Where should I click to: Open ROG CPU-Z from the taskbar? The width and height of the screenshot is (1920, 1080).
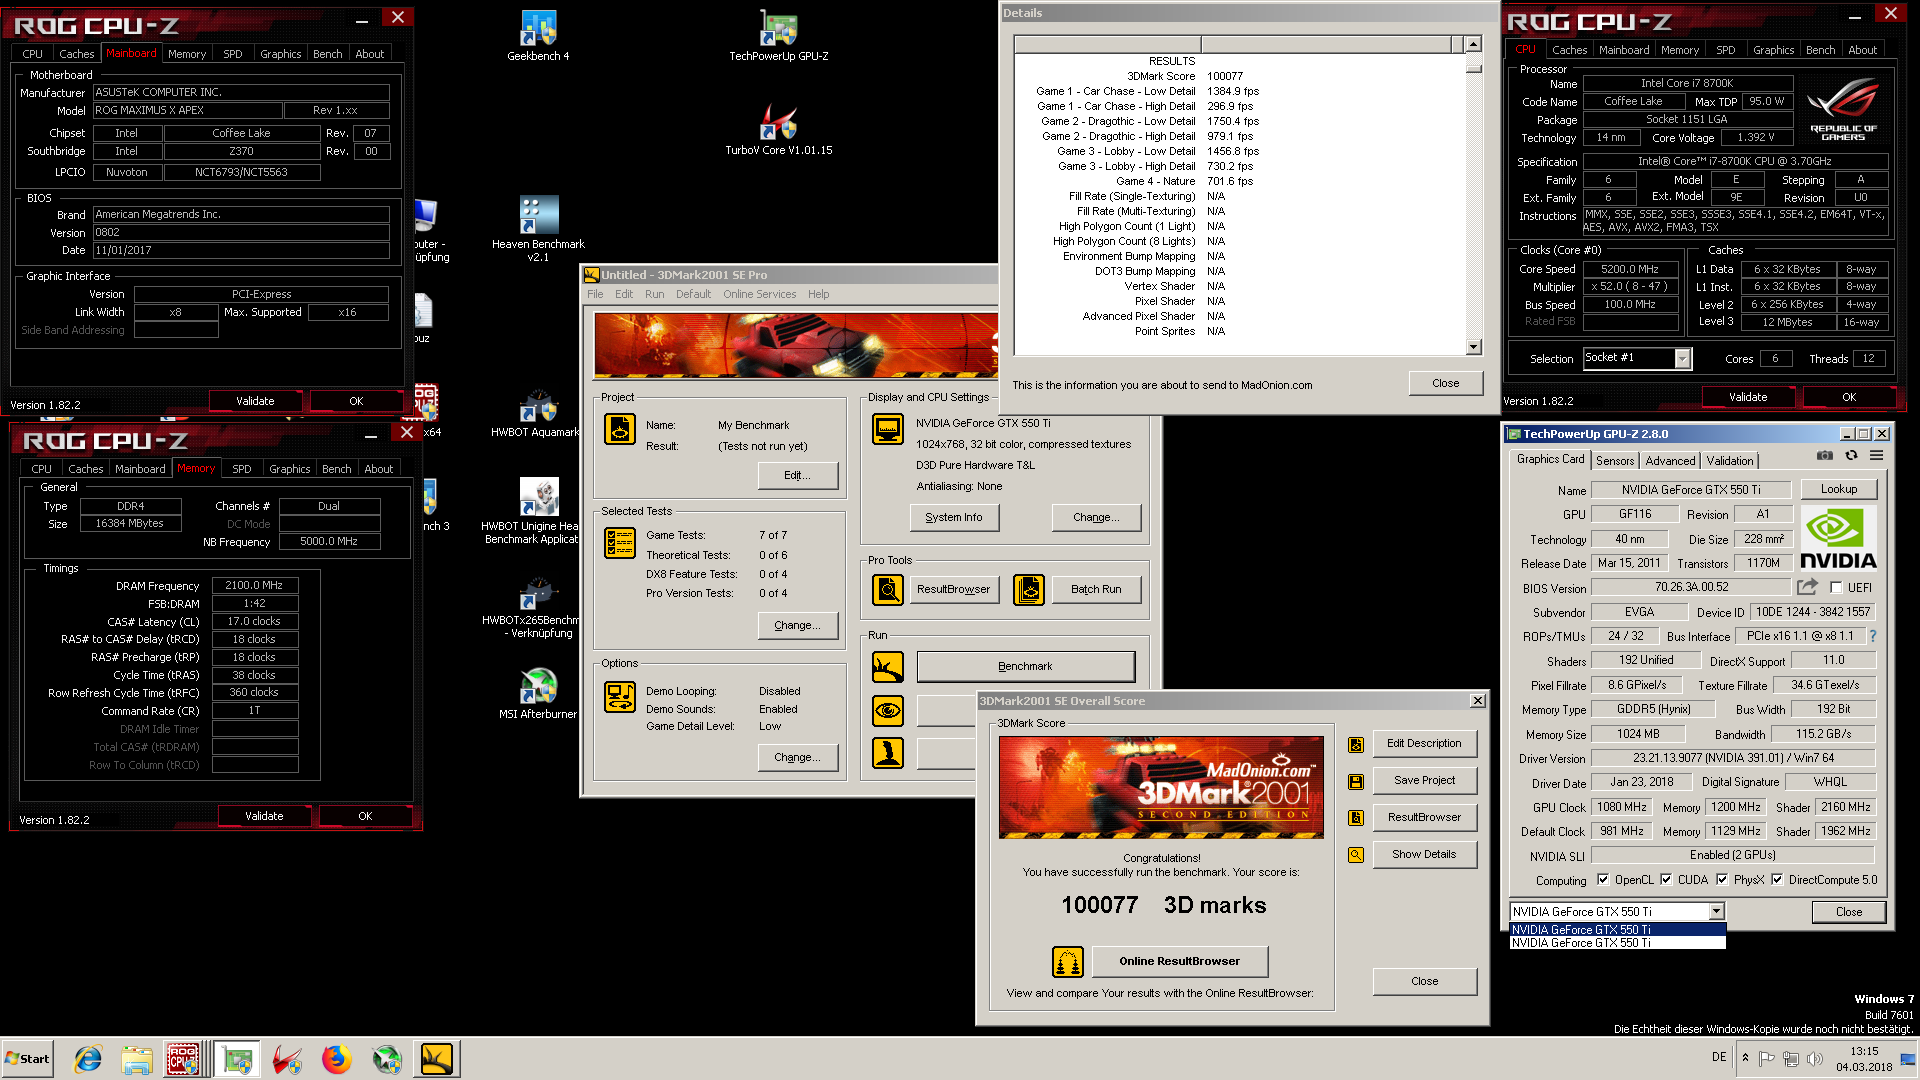[x=182, y=1059]
